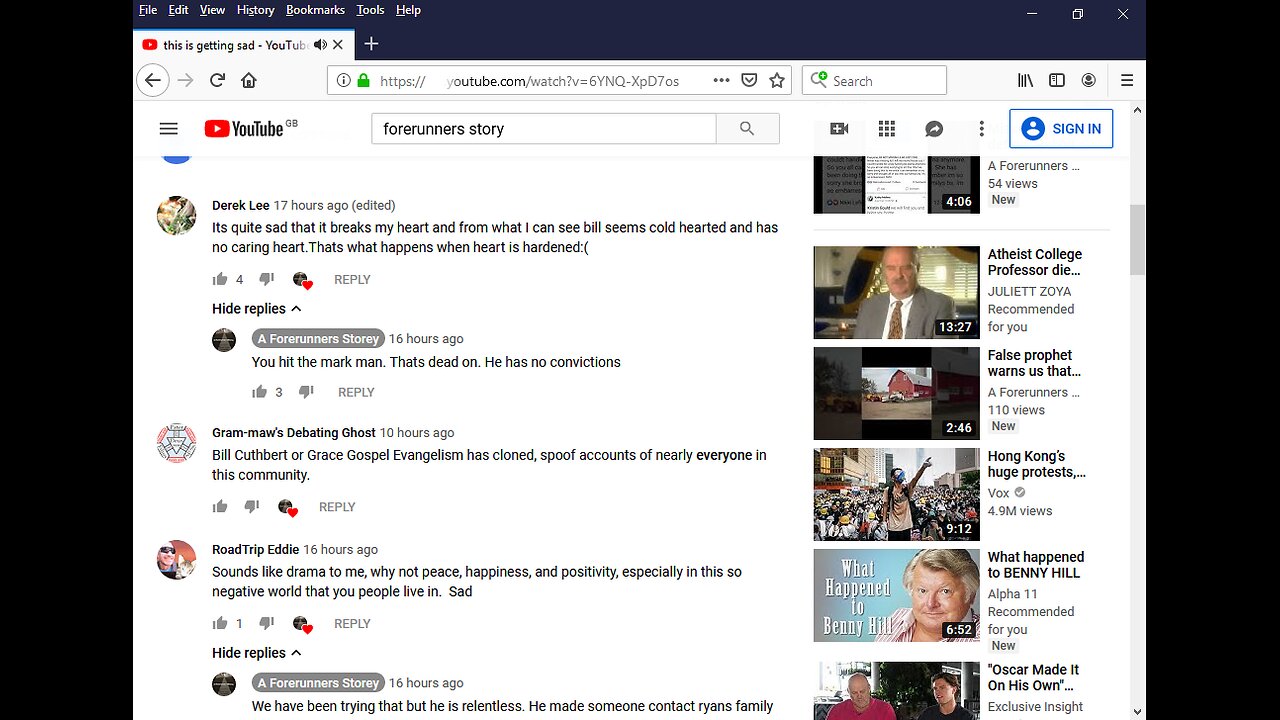This screenshot has height=720, width=1280.
Task: Focus the YouTube search box
Action: coord(544,129)
